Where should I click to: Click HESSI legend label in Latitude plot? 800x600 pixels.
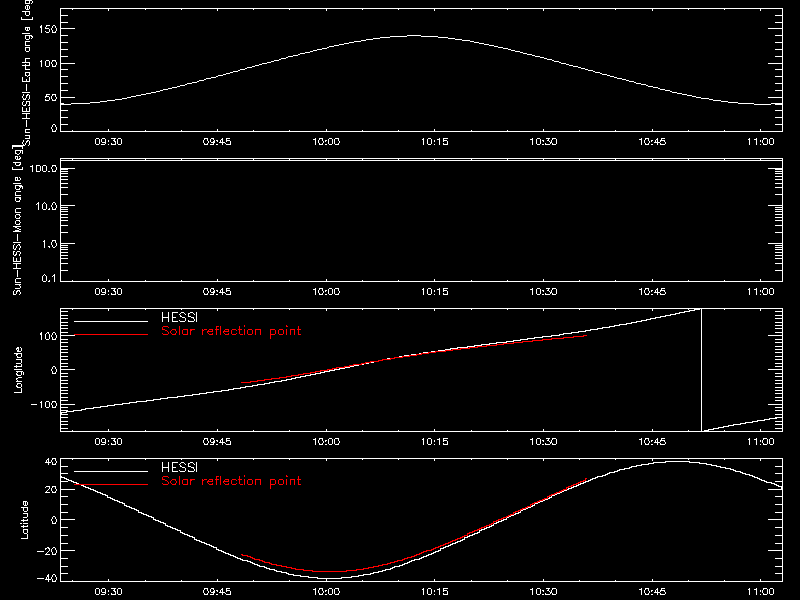pyautogui.click(x=179, y=467)
